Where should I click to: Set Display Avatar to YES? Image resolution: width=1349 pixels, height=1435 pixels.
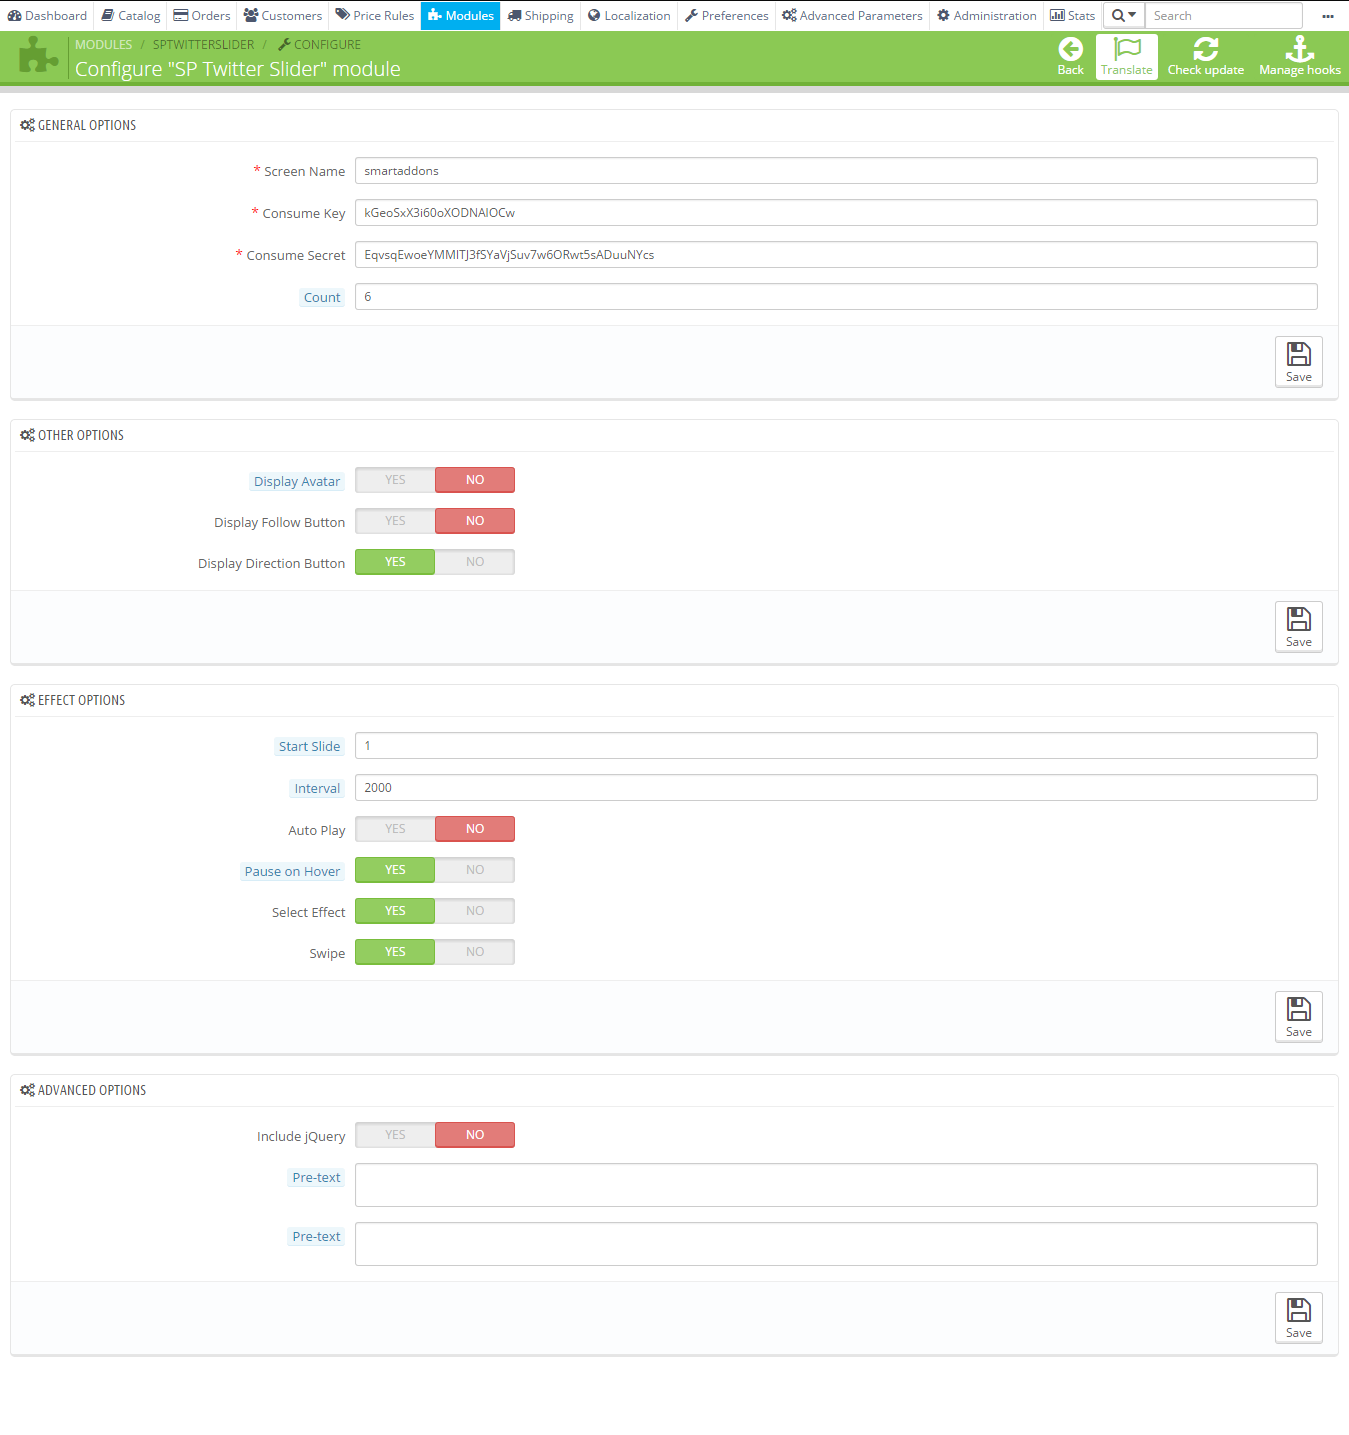pyautogui.click(x=395, y=480)
